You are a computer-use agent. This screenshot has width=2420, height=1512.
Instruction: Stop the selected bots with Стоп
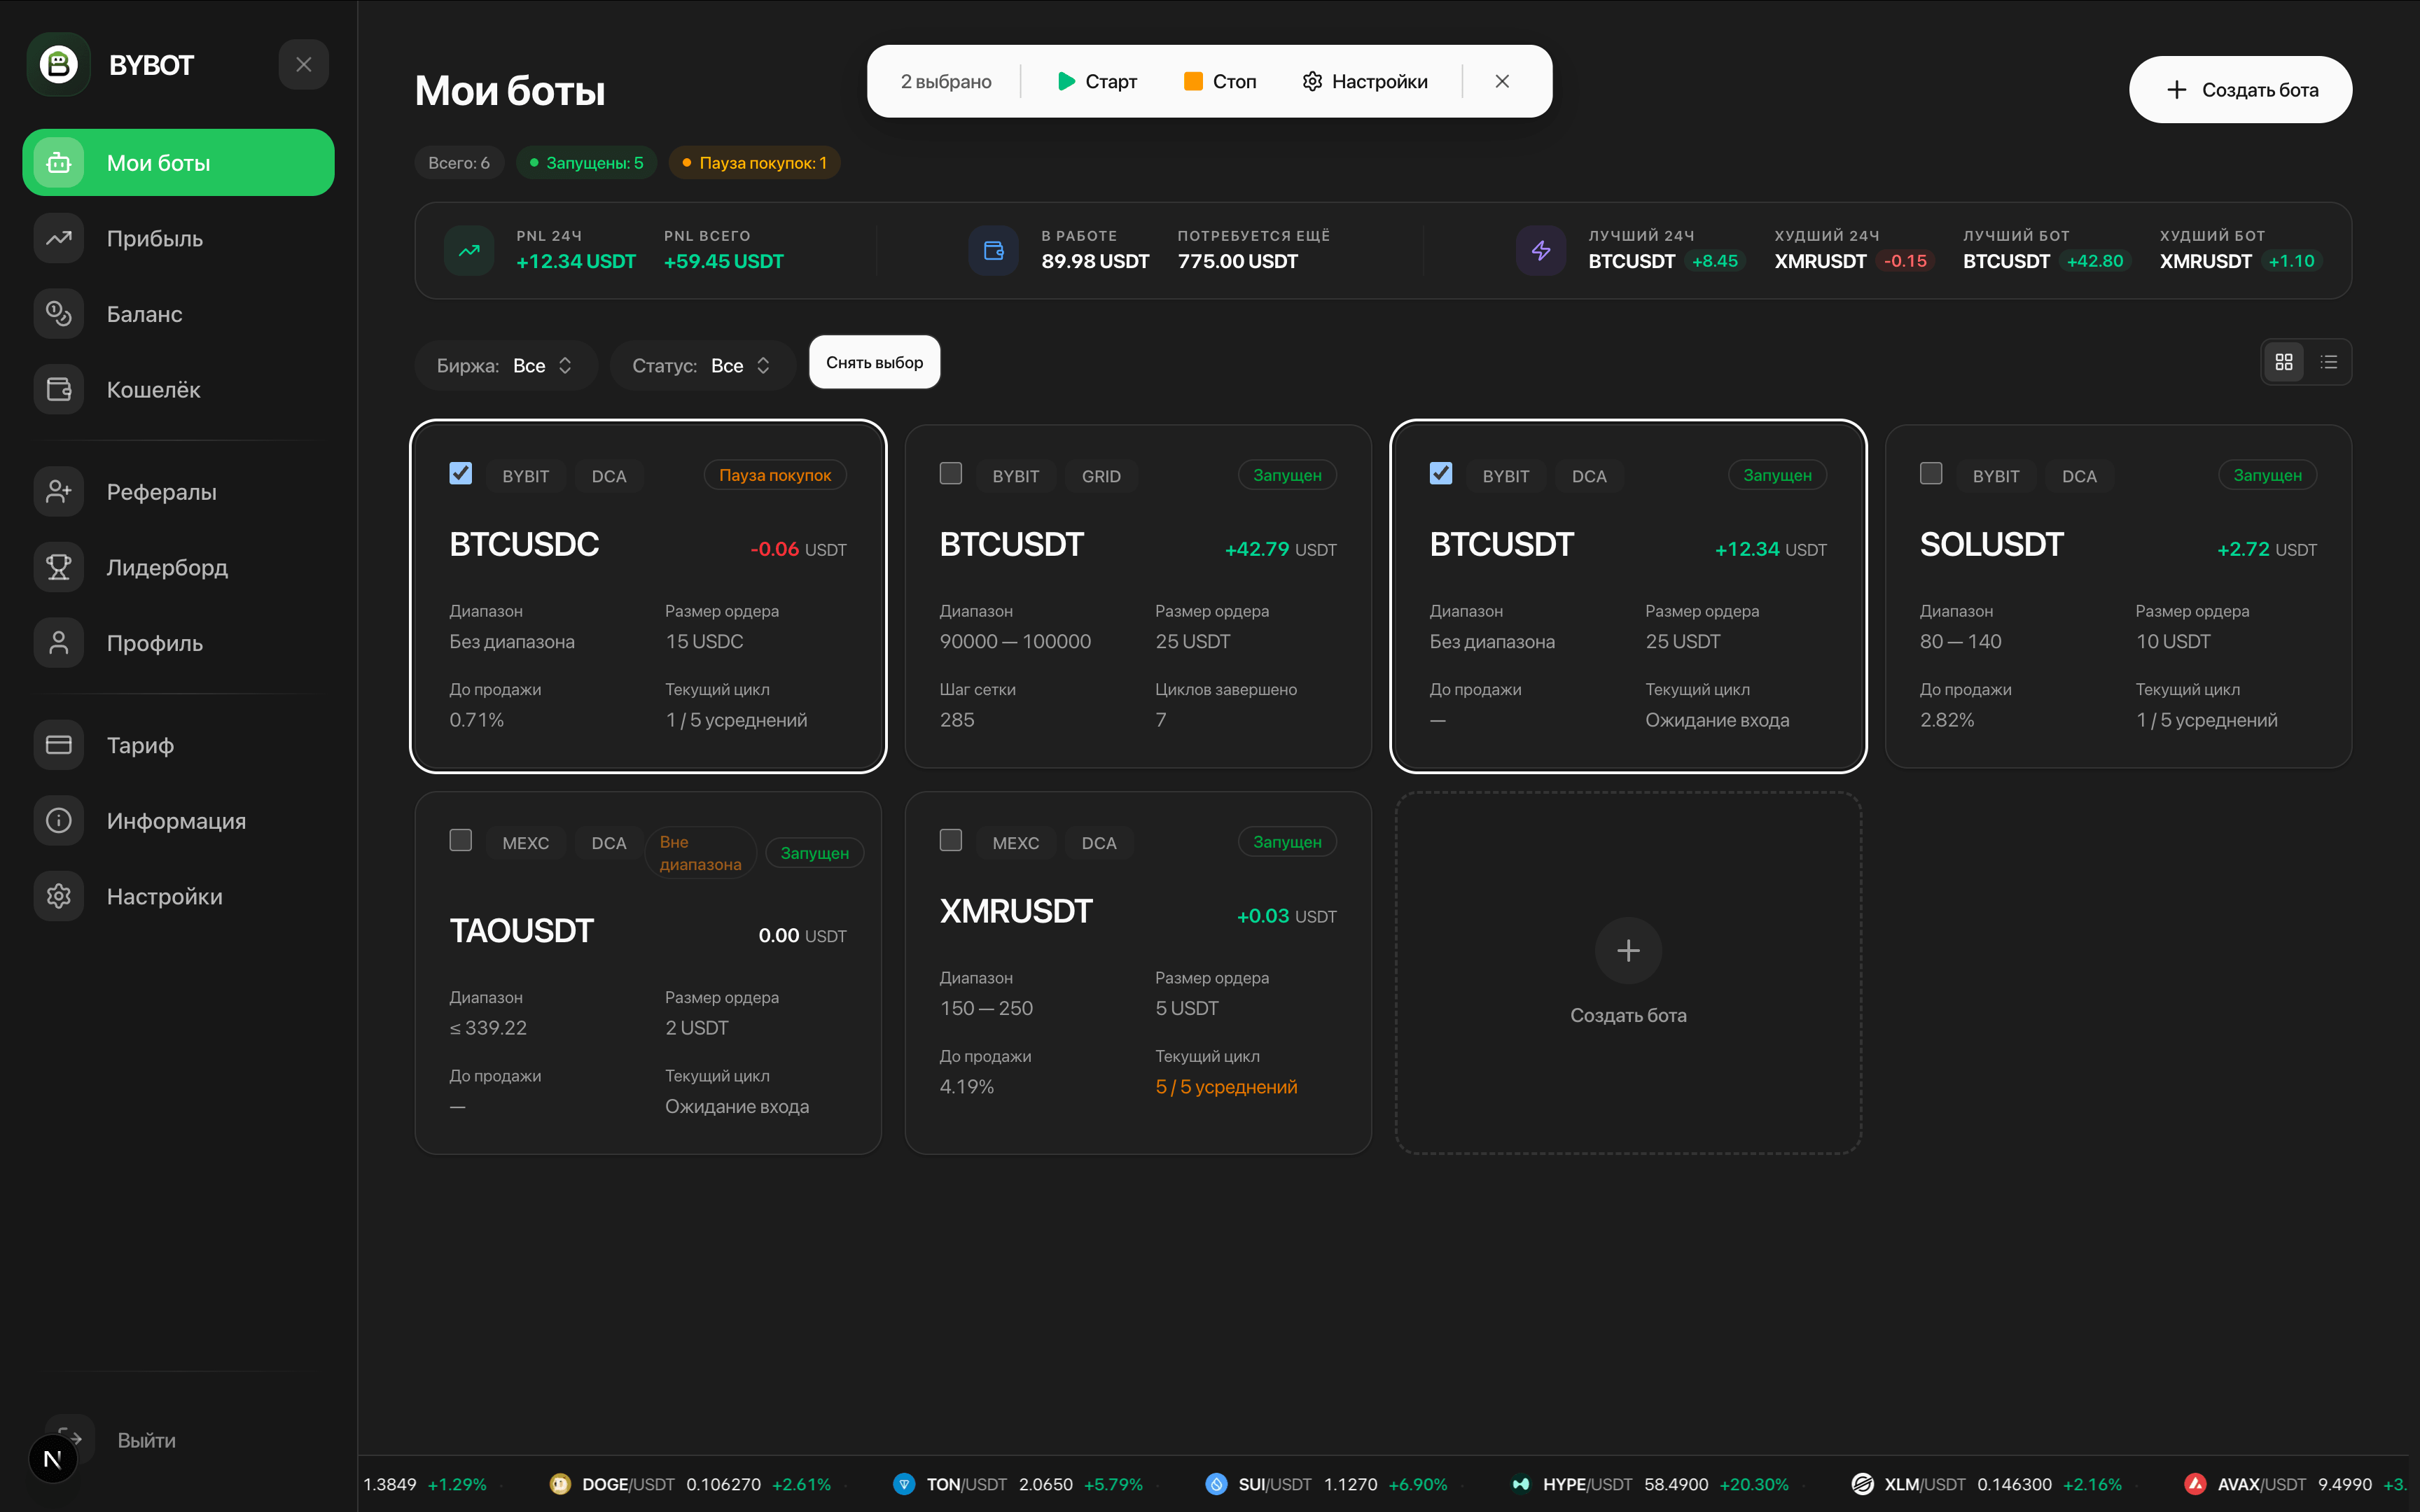pyautogui.click(x=1220, y=81)
